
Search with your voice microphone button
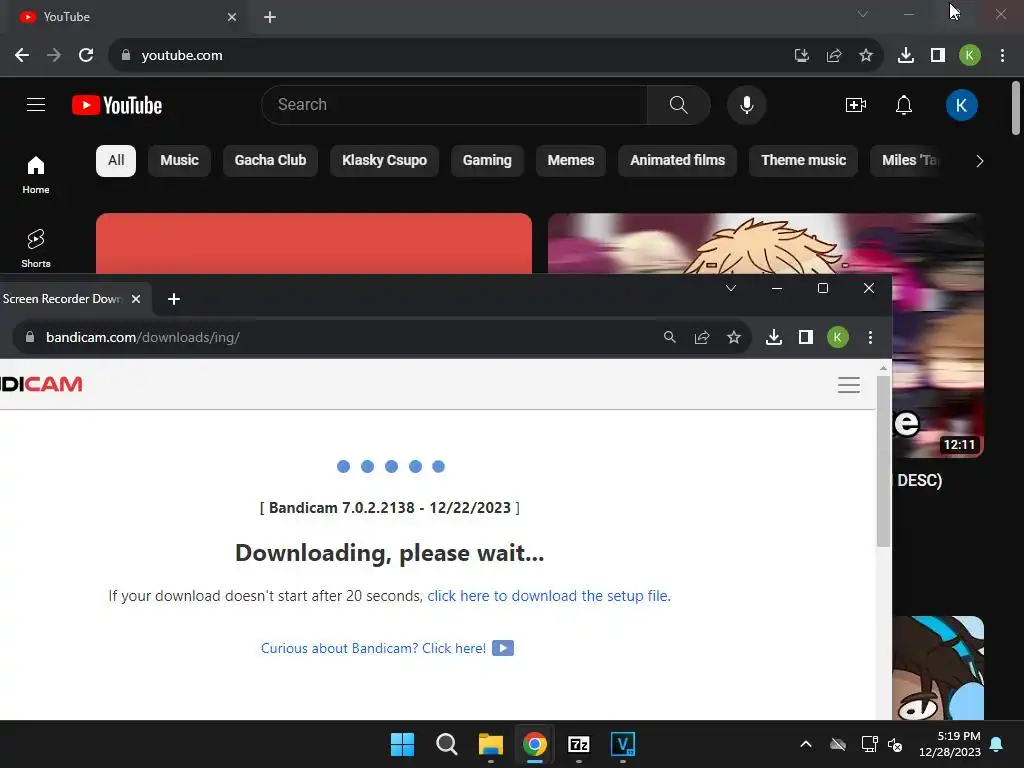746,104
